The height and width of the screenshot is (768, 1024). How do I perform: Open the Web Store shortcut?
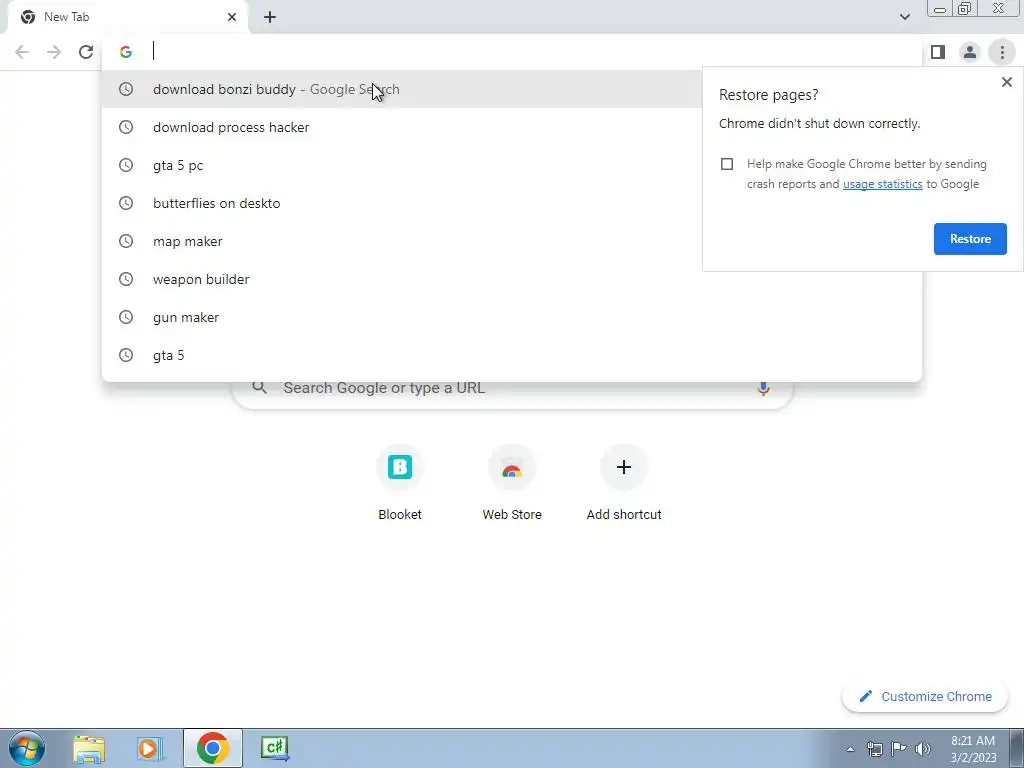(x=512, y=485)
